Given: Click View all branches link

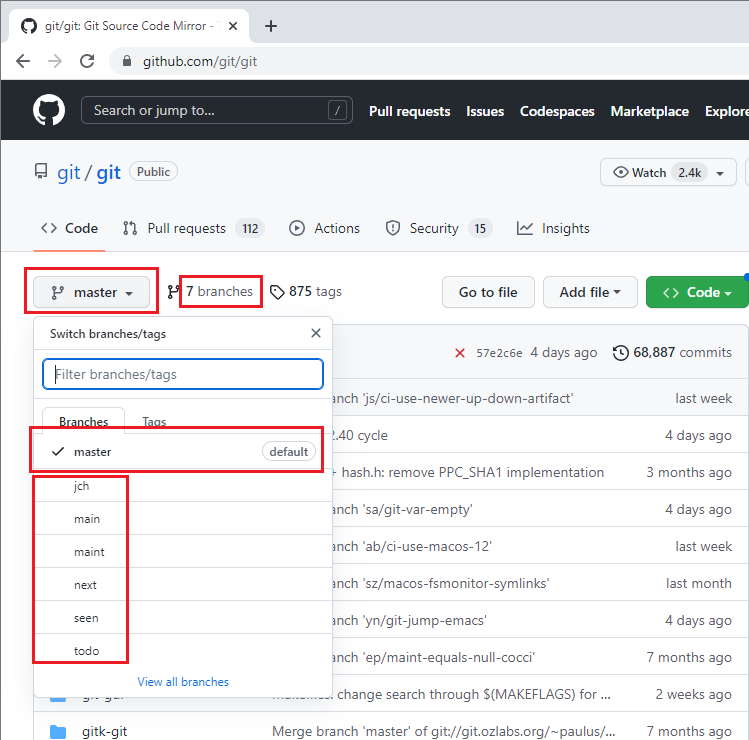Looking at the screenshot, I should [183, 682].
